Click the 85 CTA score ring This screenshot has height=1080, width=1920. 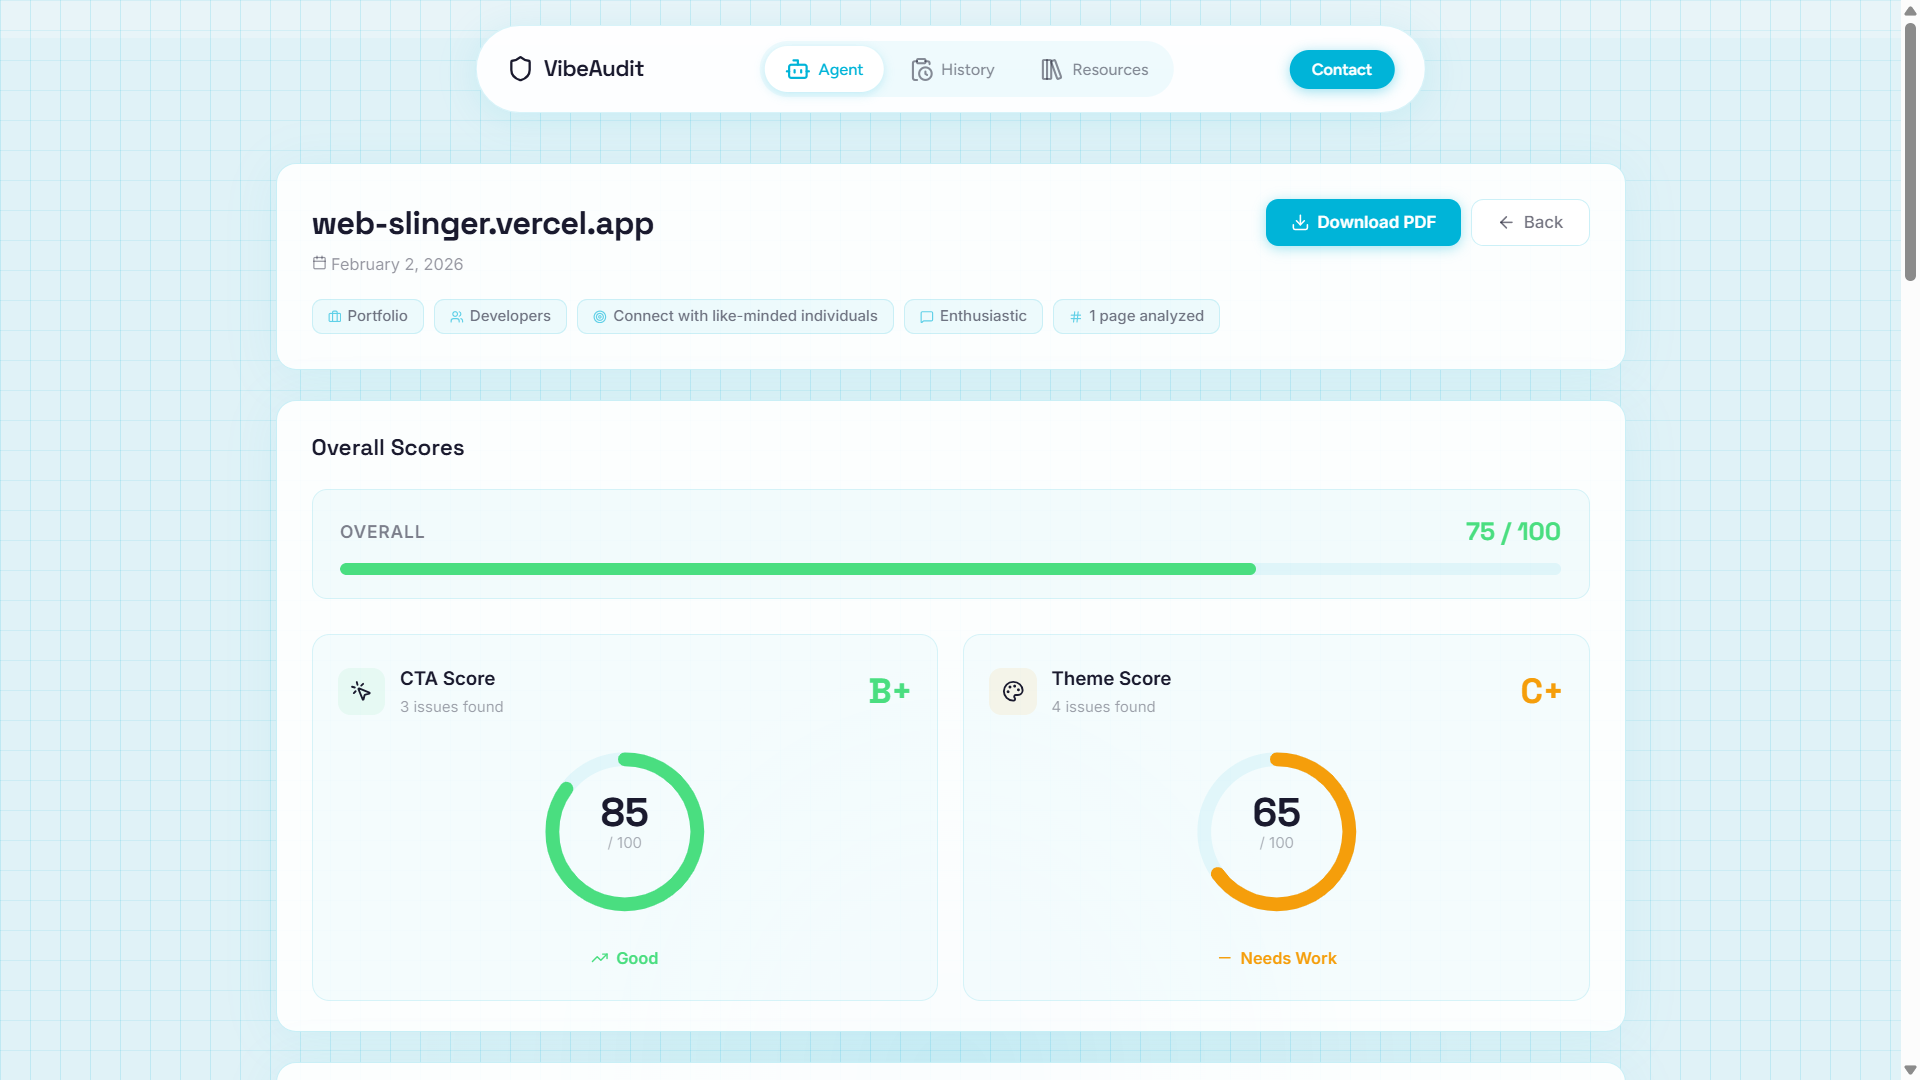pyautogui.click(x=624, y=831)
